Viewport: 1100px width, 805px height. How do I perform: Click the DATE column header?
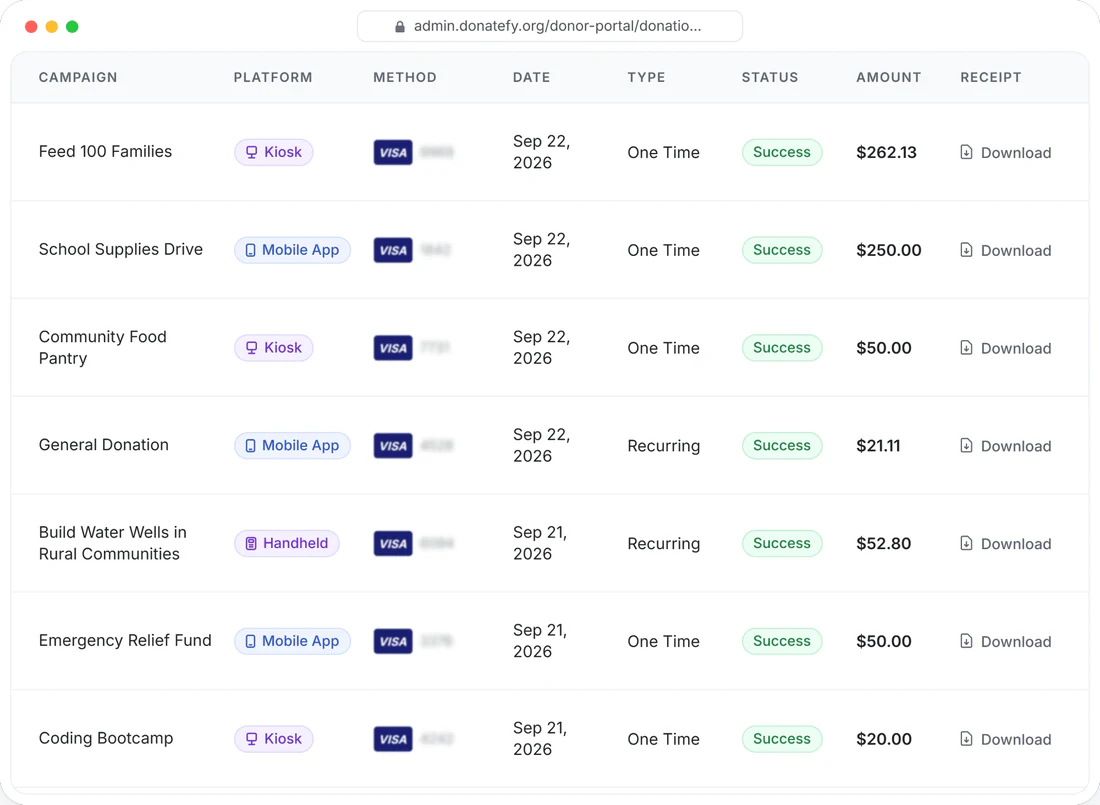tap(532, 77)
